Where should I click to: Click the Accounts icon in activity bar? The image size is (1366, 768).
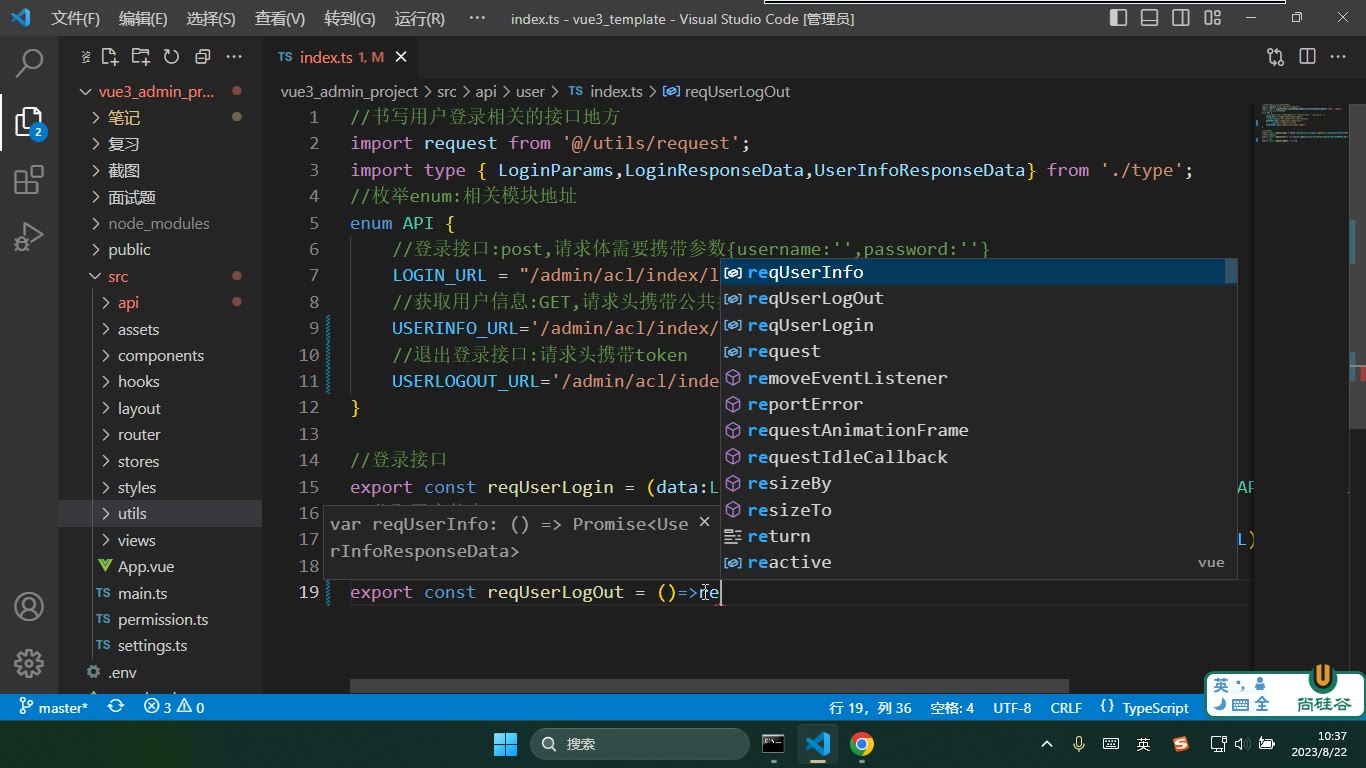(29, 607)
